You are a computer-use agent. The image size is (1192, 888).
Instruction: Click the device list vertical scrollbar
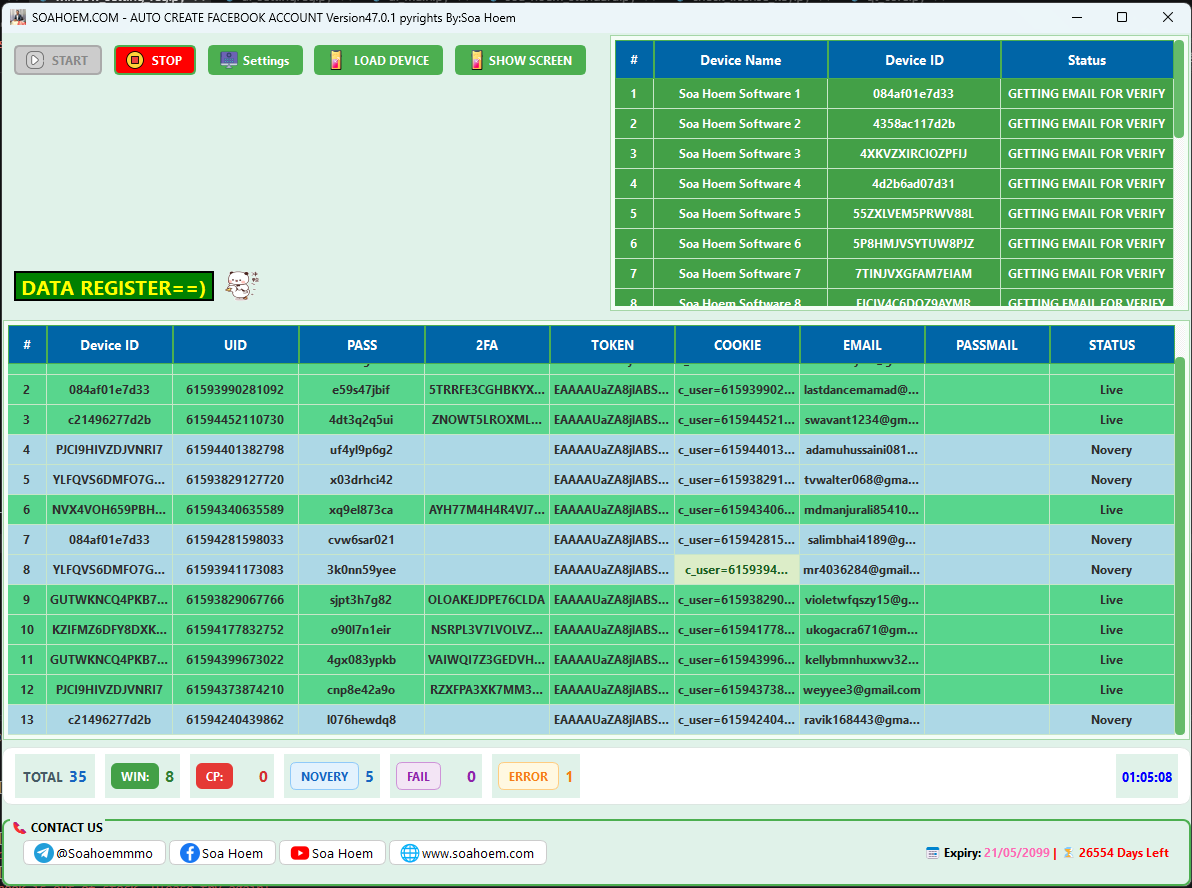1179,90
